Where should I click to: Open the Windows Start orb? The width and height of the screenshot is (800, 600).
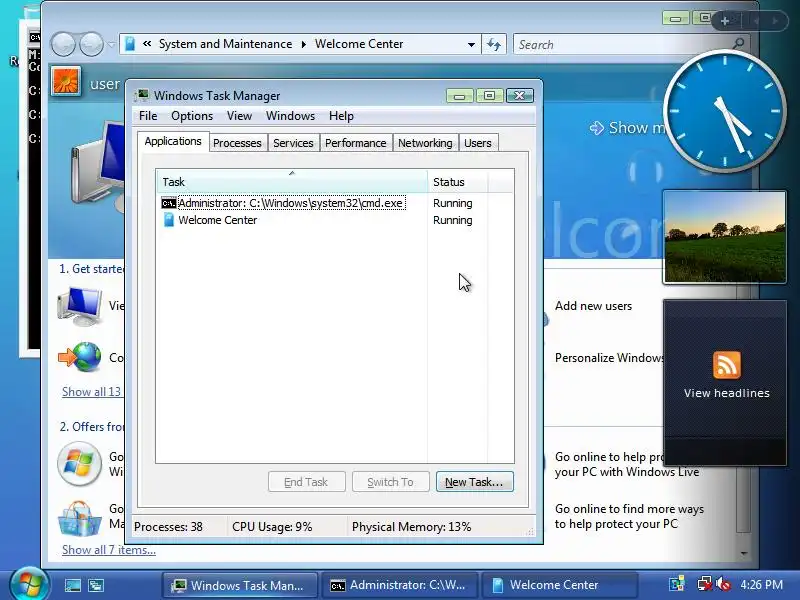click(30, 584)
